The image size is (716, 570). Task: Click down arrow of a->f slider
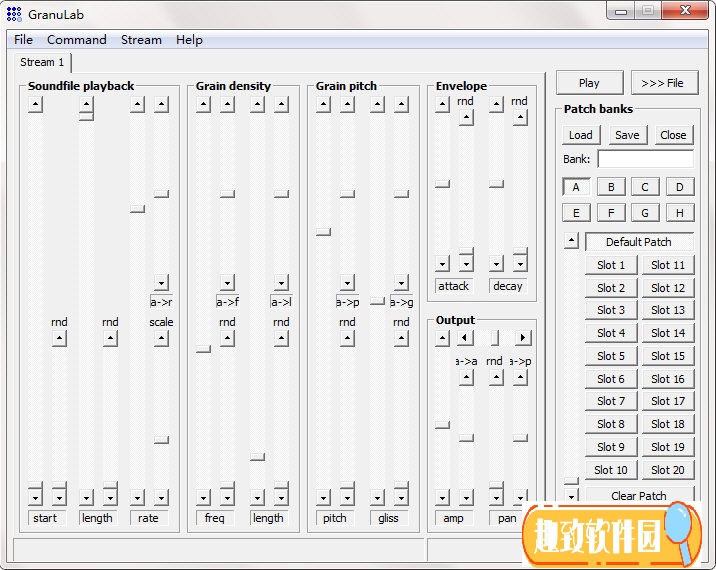point(227,283)
